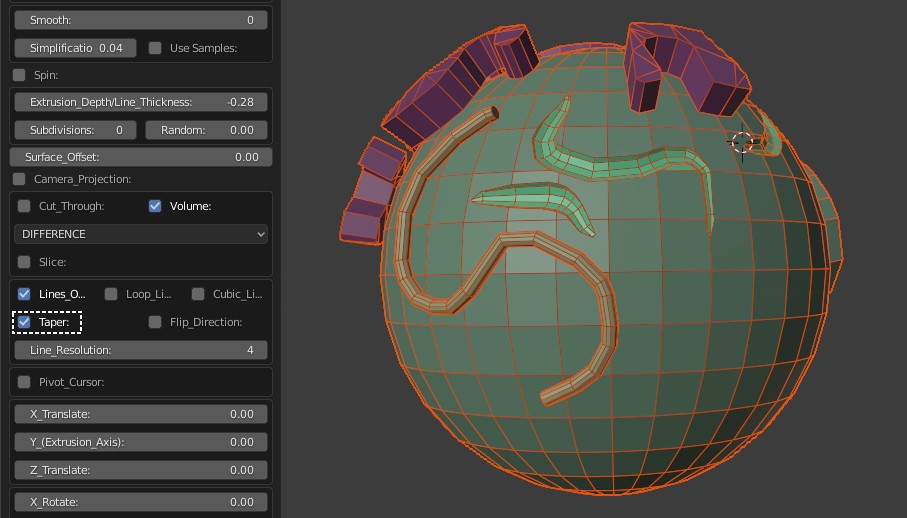Uncheck the Volume checkbox
The width and height of the screenshot is (907, 518).
(x=155, y=206)
